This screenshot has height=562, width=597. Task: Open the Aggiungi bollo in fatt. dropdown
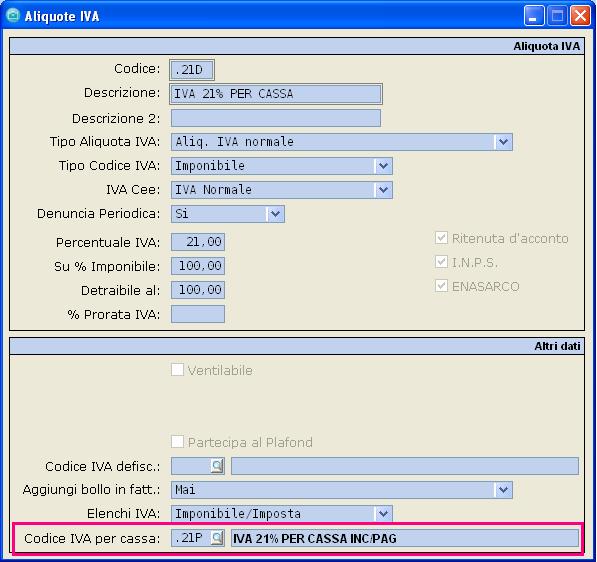point(503,490)
